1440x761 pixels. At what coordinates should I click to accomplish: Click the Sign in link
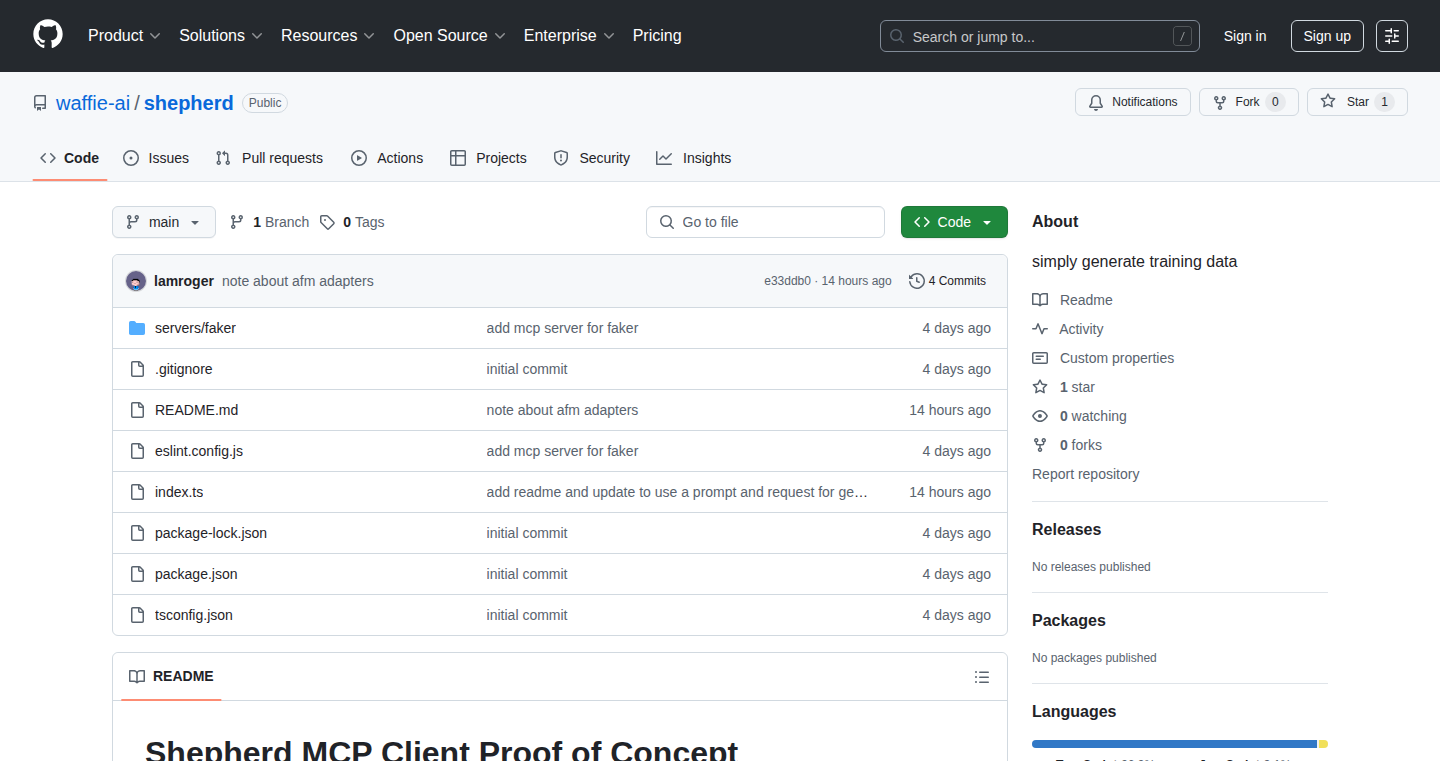(1245, 36)
